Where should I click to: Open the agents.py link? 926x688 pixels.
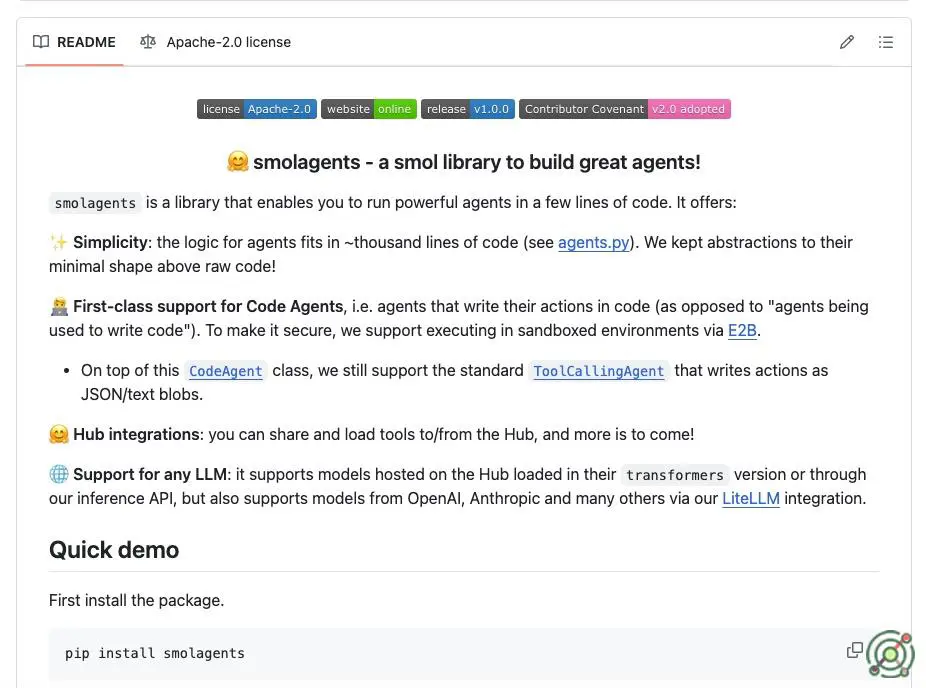pyautogui.click(x=594, y=242)
